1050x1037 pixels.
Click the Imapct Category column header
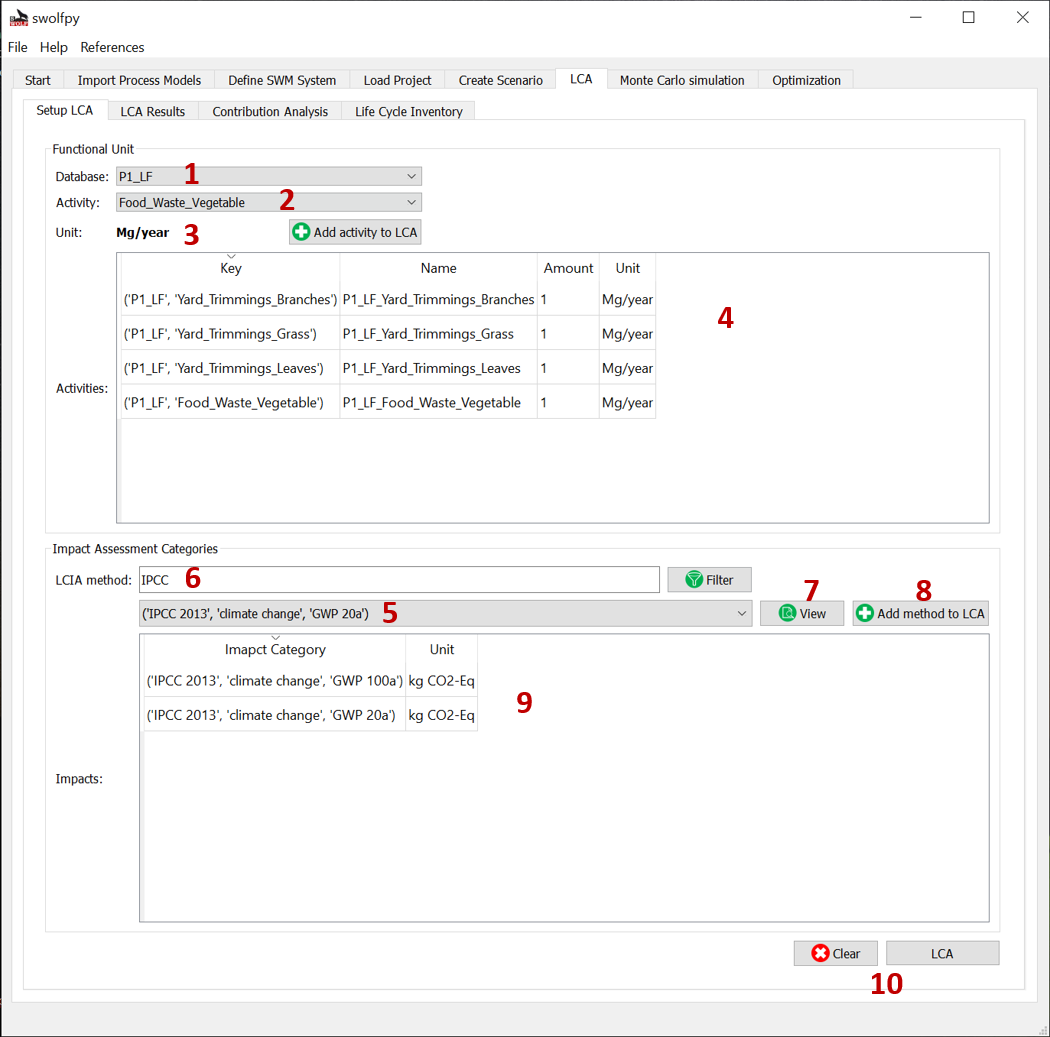pos(275,649)
